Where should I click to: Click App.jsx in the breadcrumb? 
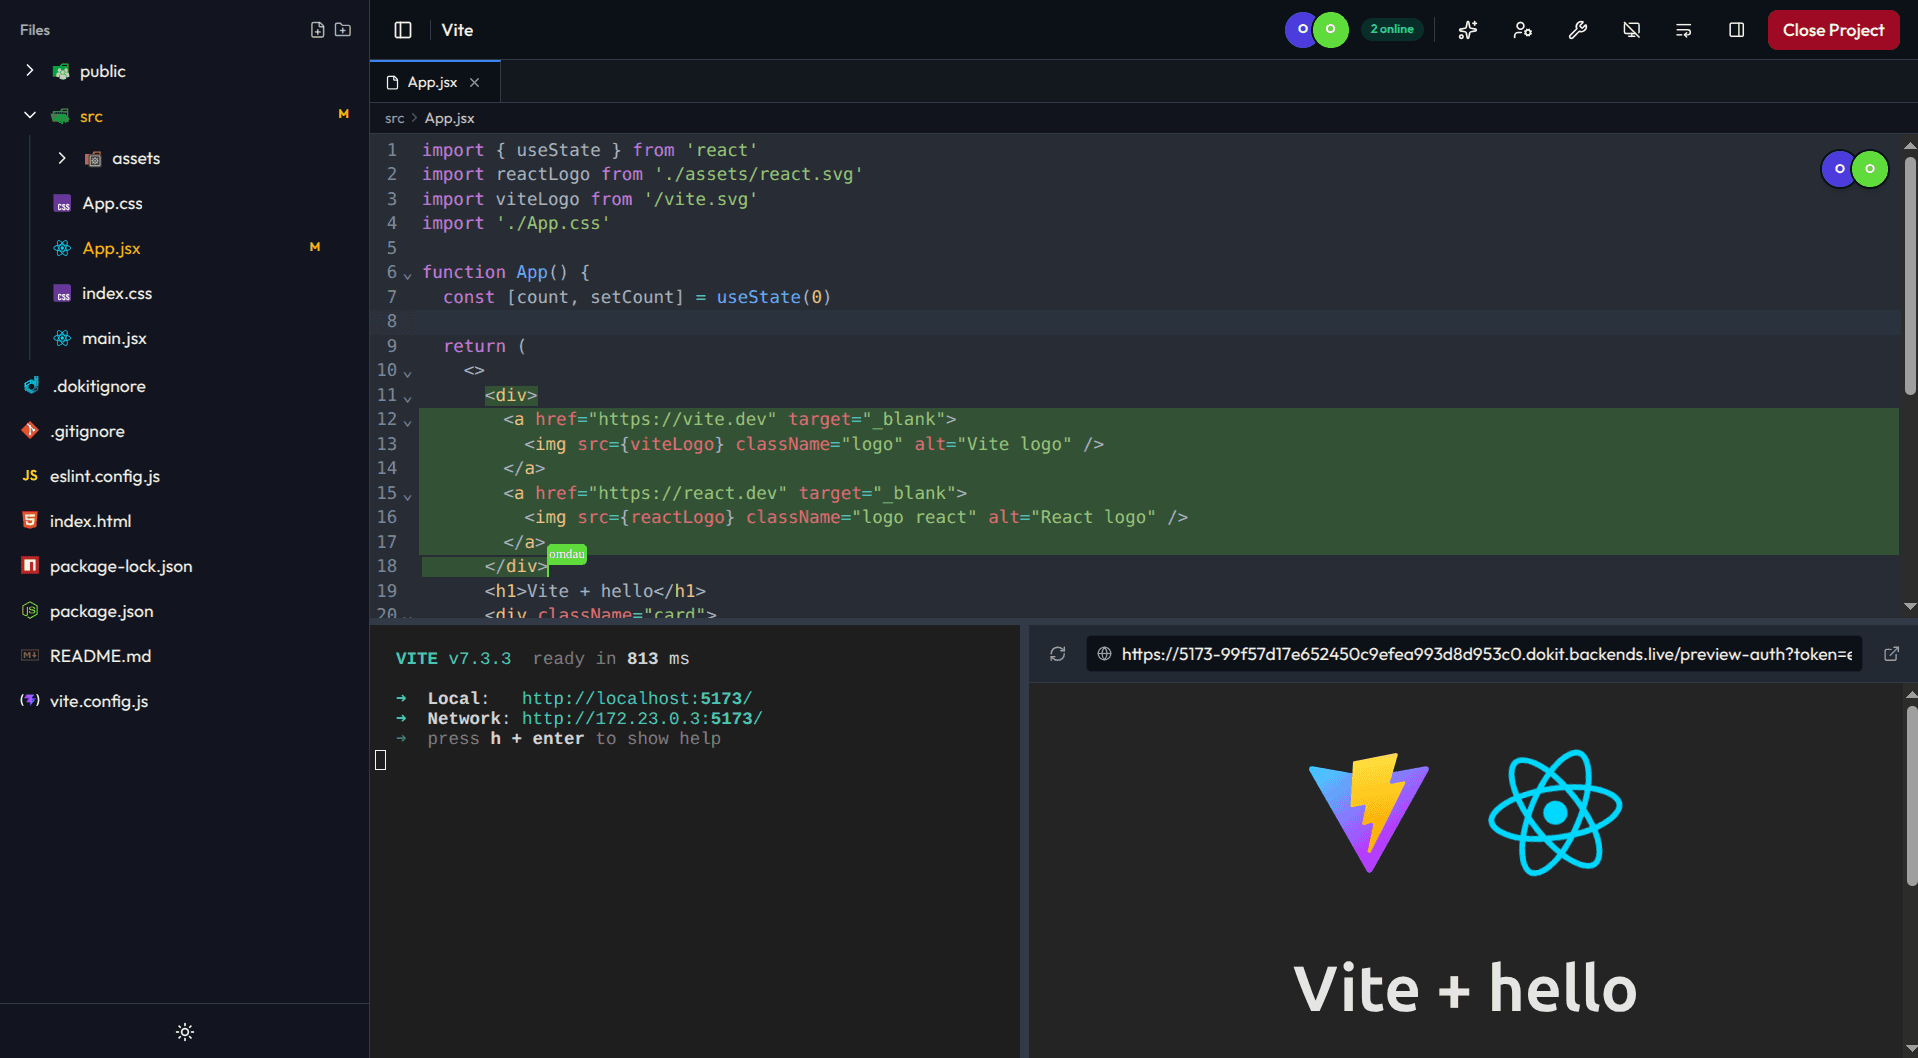coord(450,118)
